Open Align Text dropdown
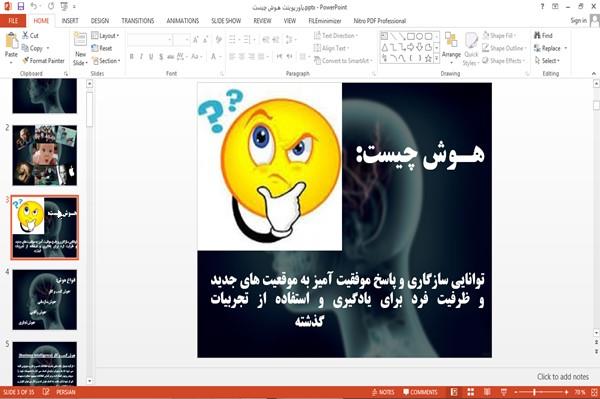This screenshot has width=600, height=399. pos(331,48)
